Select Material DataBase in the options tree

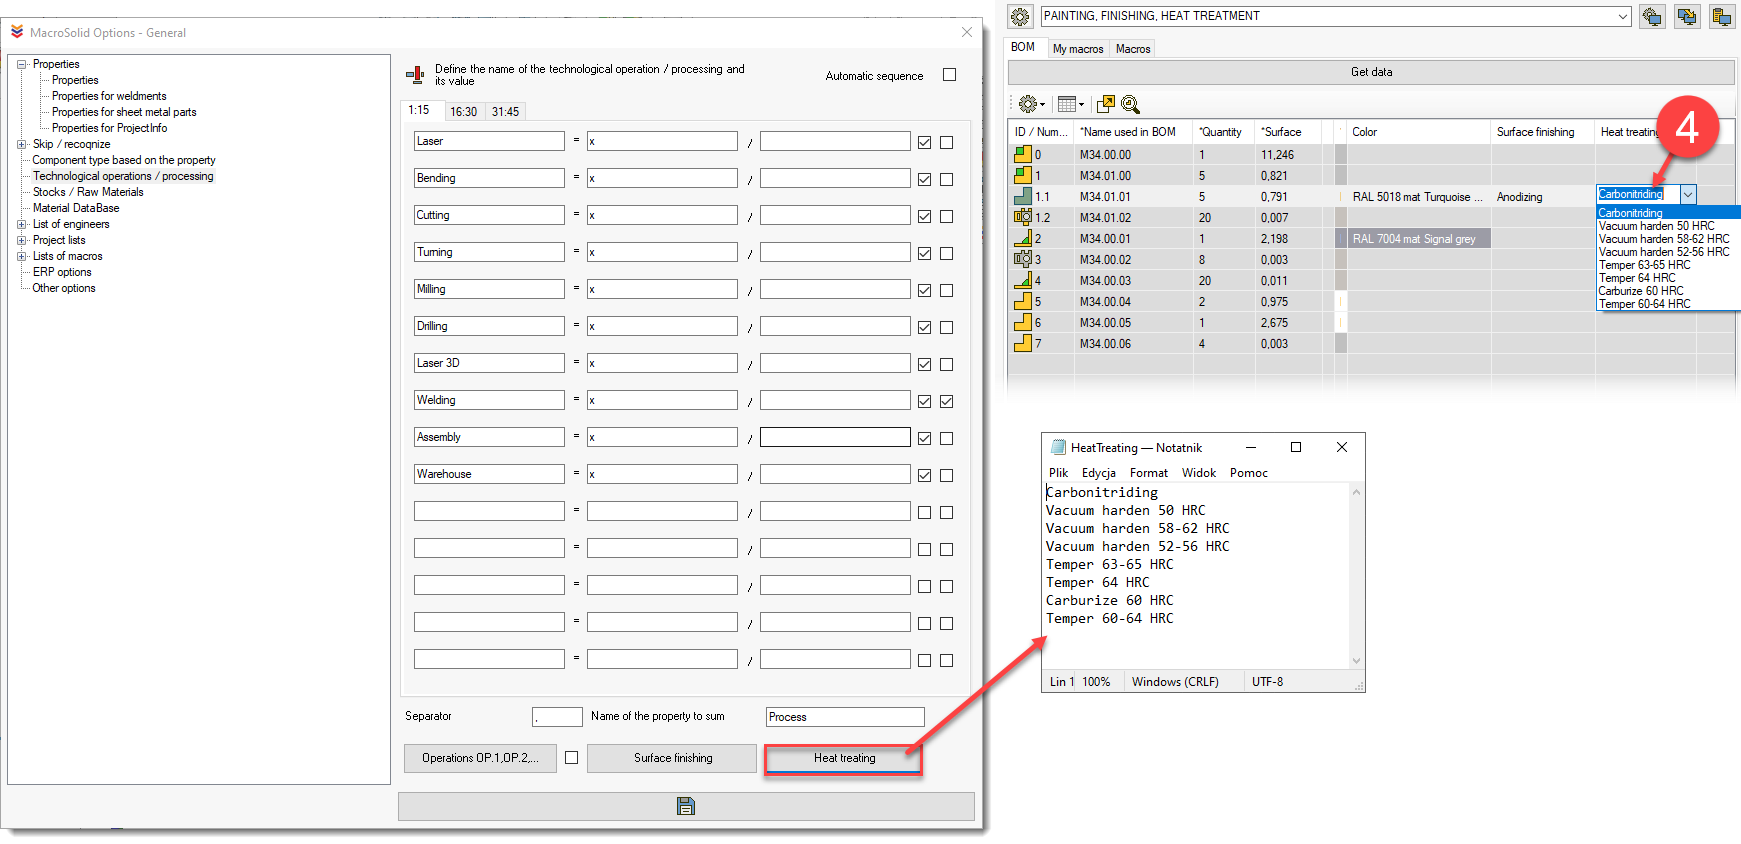76,208
